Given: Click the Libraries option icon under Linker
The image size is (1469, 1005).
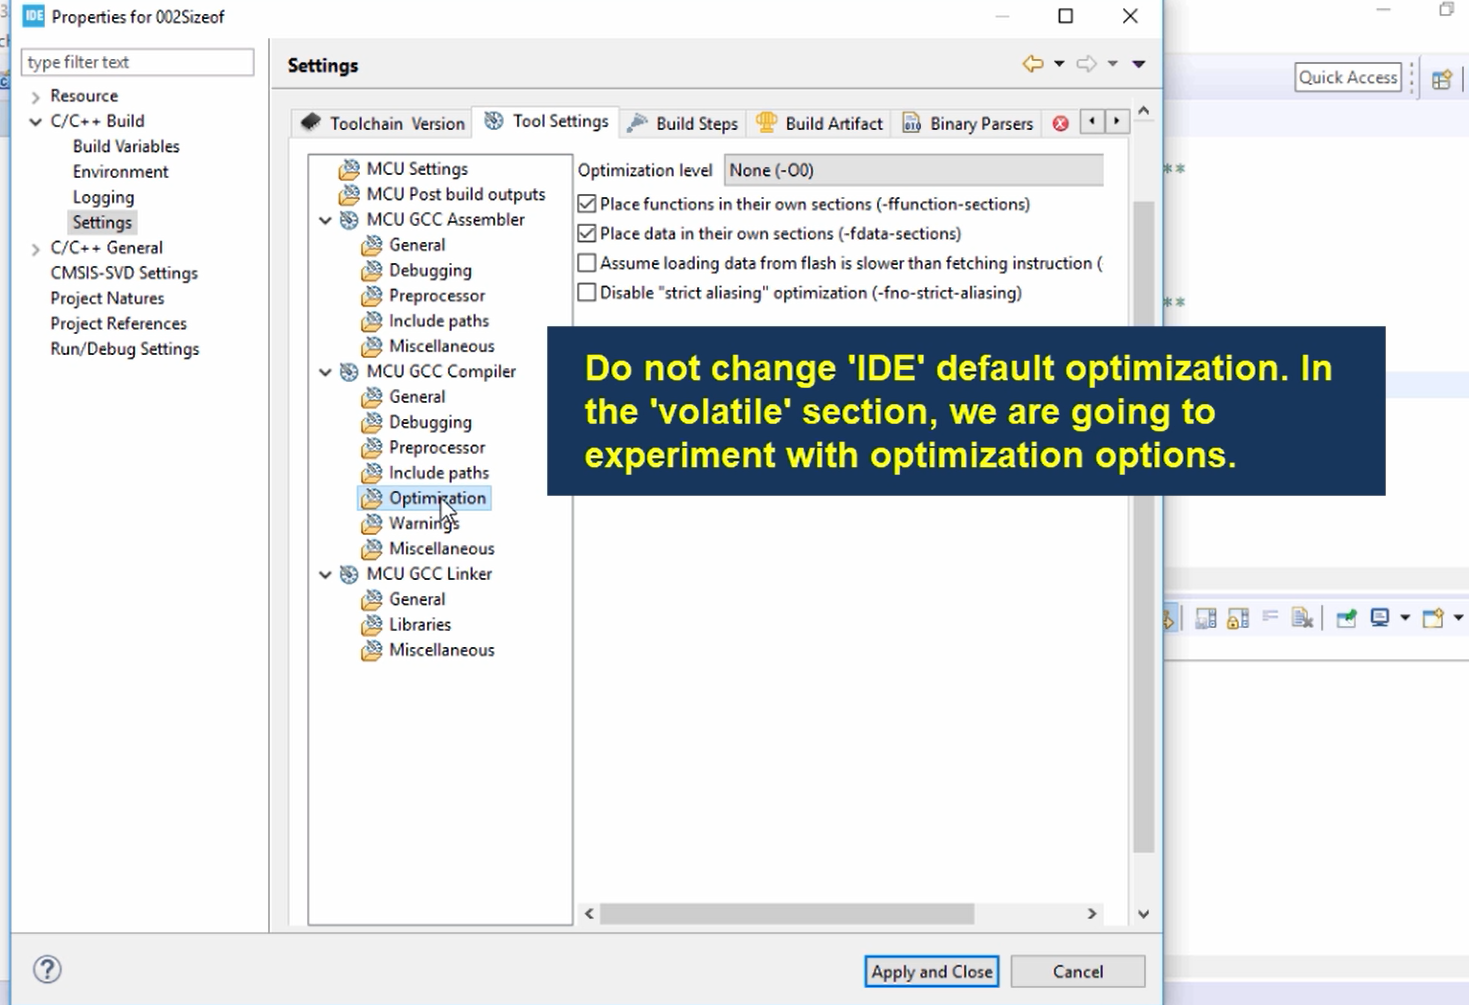Looking at the screenshot, I should click(372, 625).
